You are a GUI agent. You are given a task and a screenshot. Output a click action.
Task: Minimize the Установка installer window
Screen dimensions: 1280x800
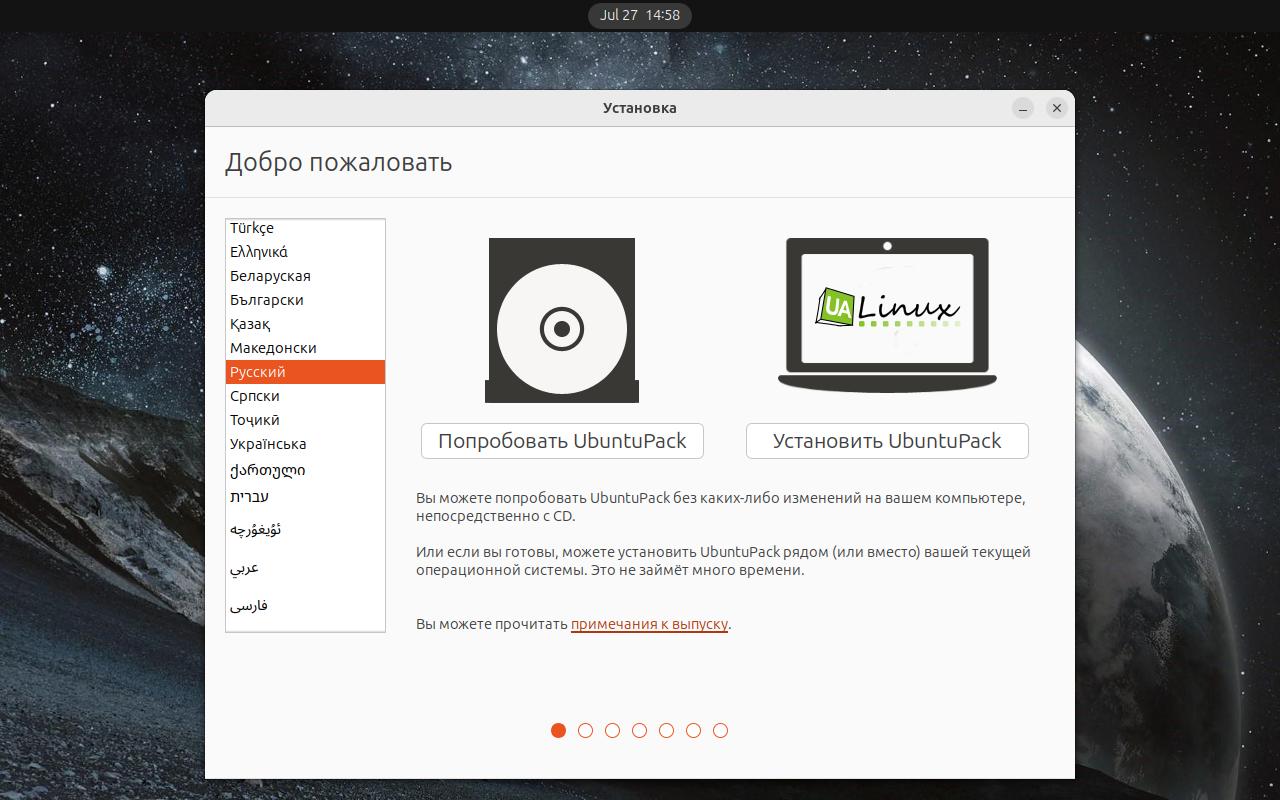point(1022,108)
